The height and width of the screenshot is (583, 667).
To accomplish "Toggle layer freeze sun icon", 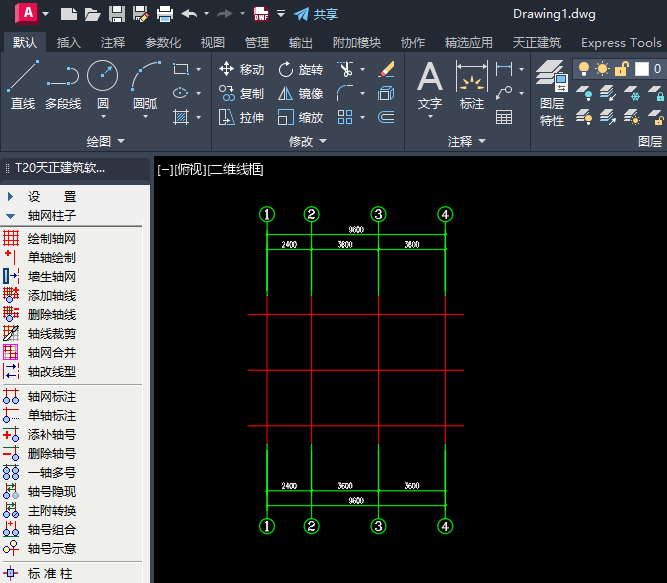I will point(602,68).
